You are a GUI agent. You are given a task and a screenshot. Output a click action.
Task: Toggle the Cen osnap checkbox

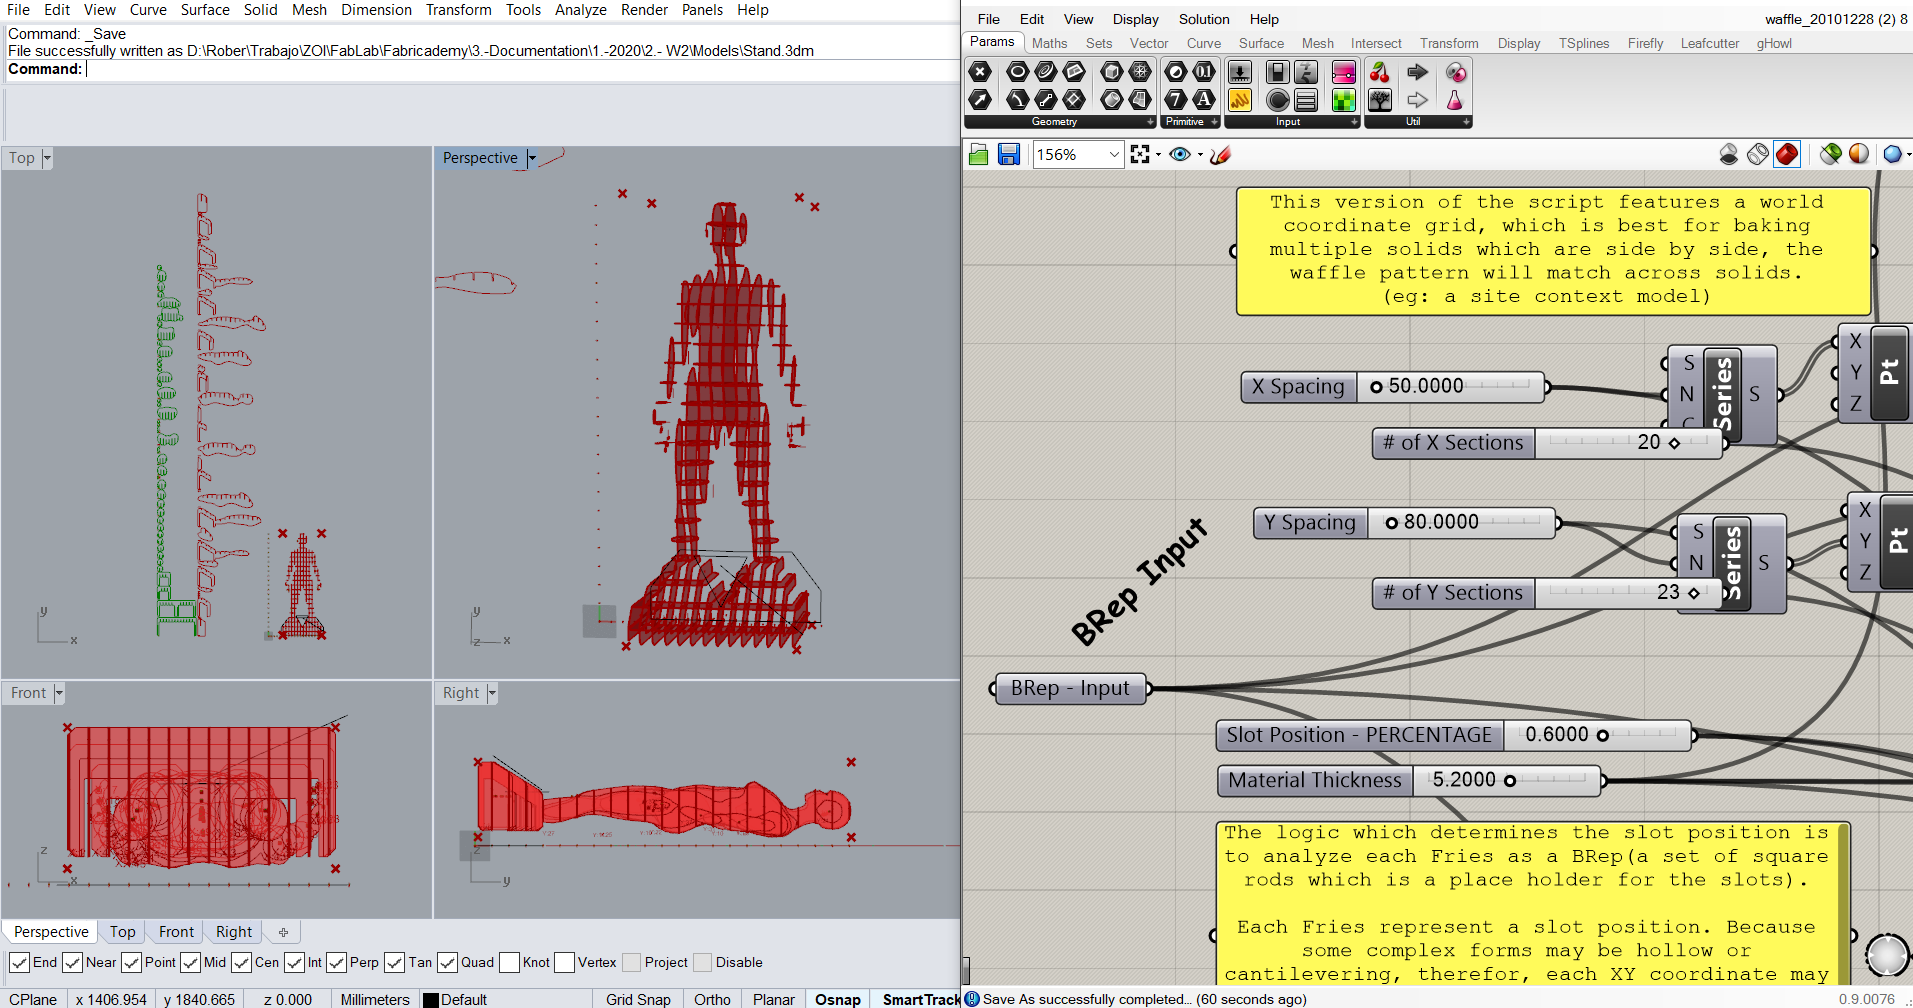pos(241,962)
